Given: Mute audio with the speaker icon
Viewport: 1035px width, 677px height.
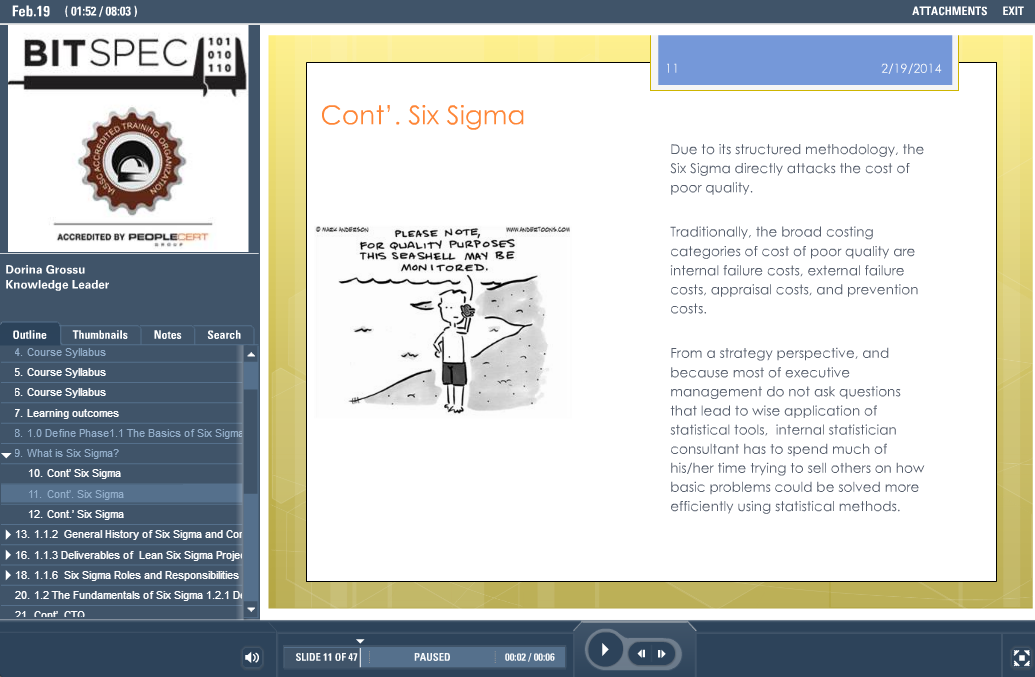Looking at the screenshot, I should pos(252,657).
